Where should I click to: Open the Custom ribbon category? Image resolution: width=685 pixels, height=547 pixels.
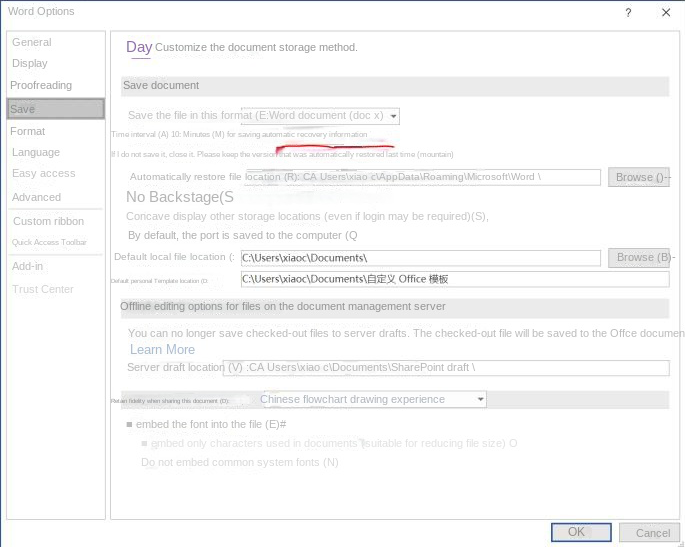click(x=48, y=221)
